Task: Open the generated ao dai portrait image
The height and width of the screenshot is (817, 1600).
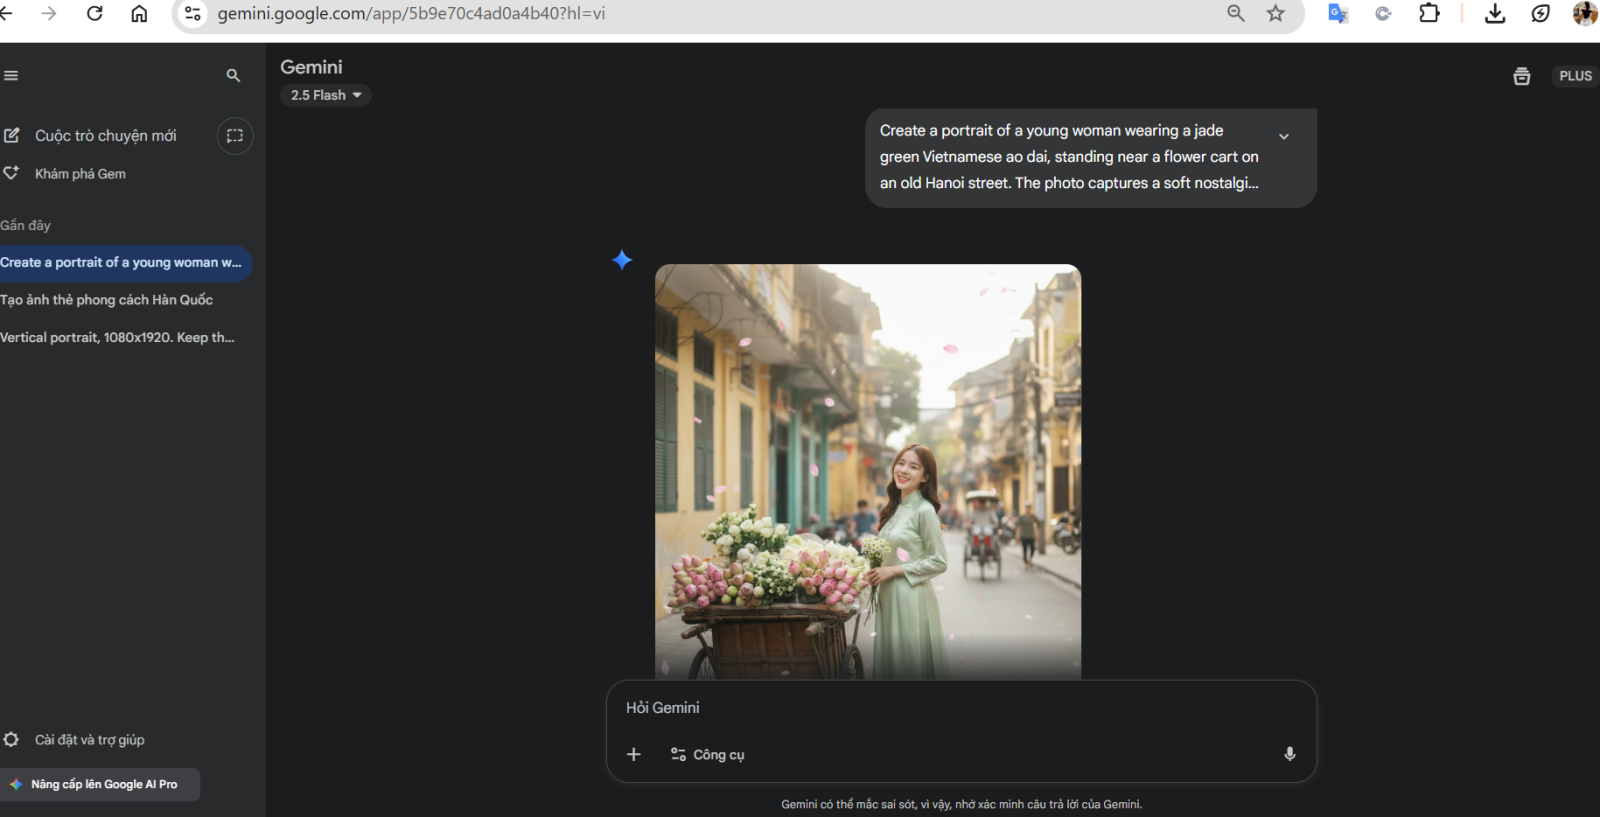Action: tap(867, 470)
